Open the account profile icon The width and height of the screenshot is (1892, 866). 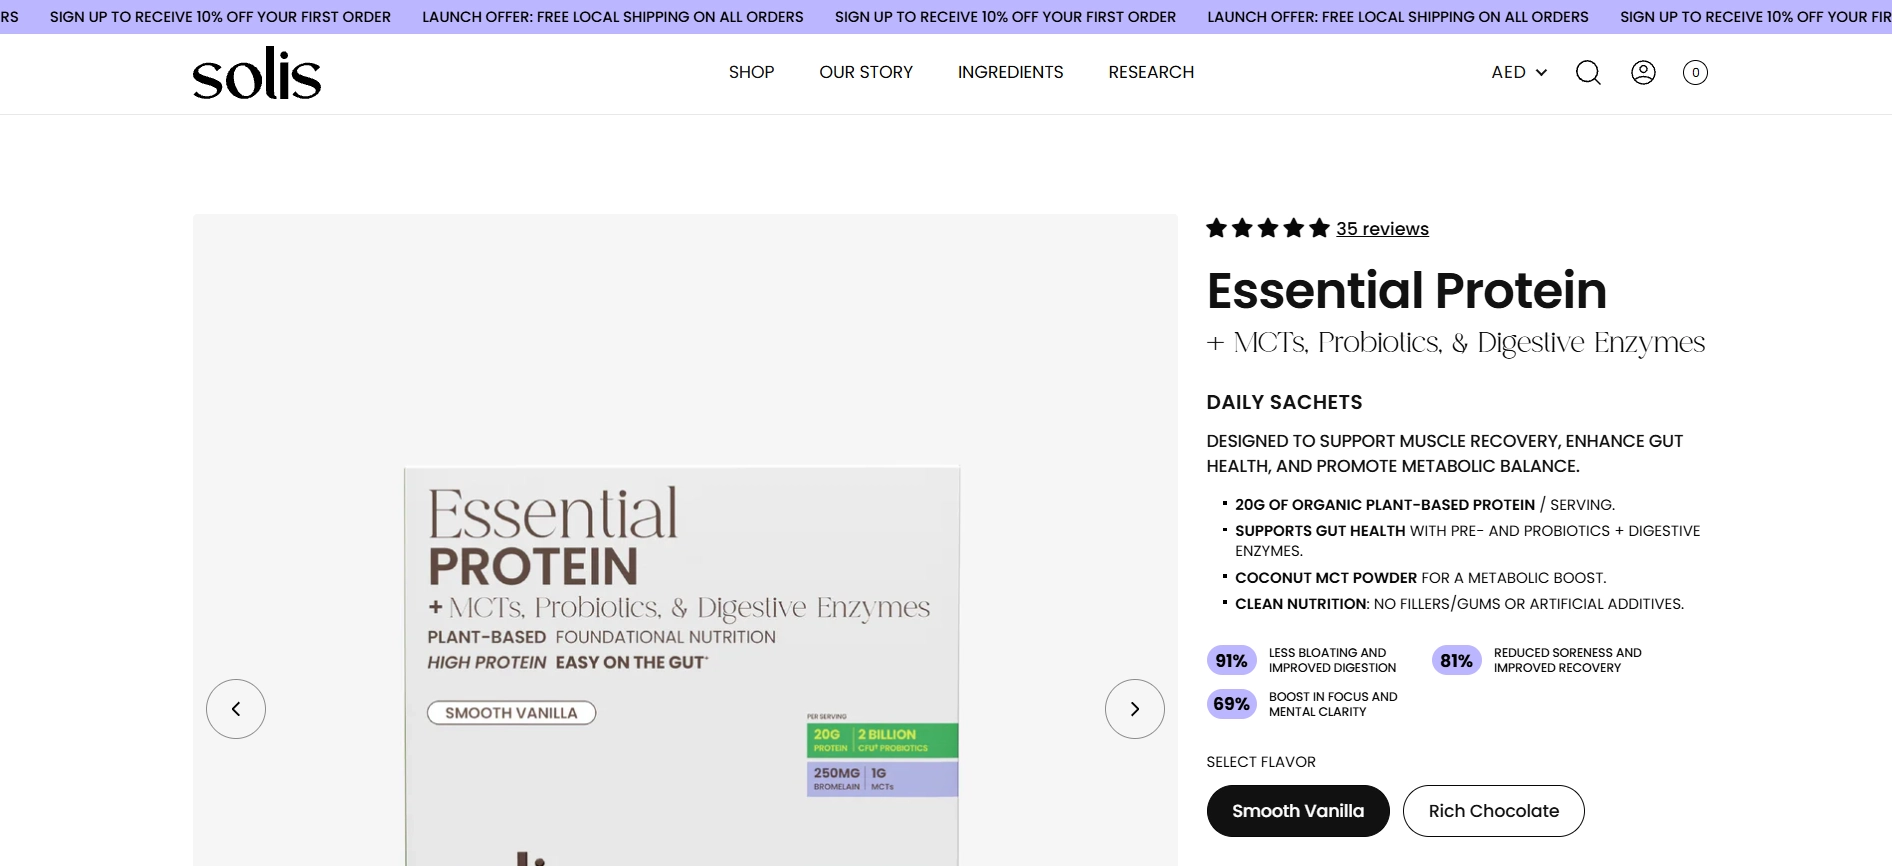1643,72
